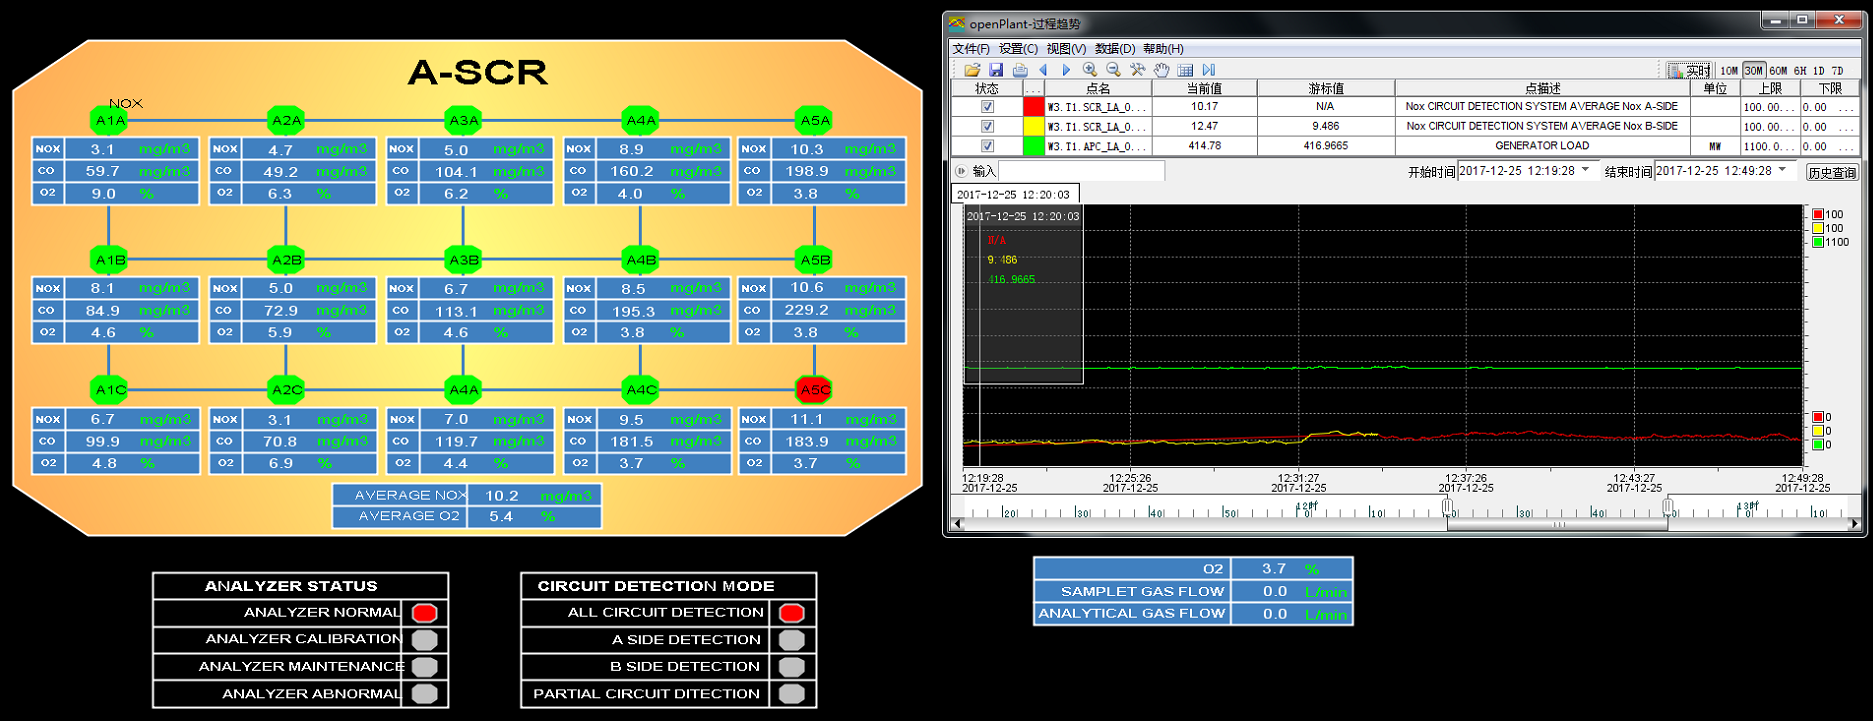Click the save floppy disk icon
The image size is (1873, 721).
[996, 70]
